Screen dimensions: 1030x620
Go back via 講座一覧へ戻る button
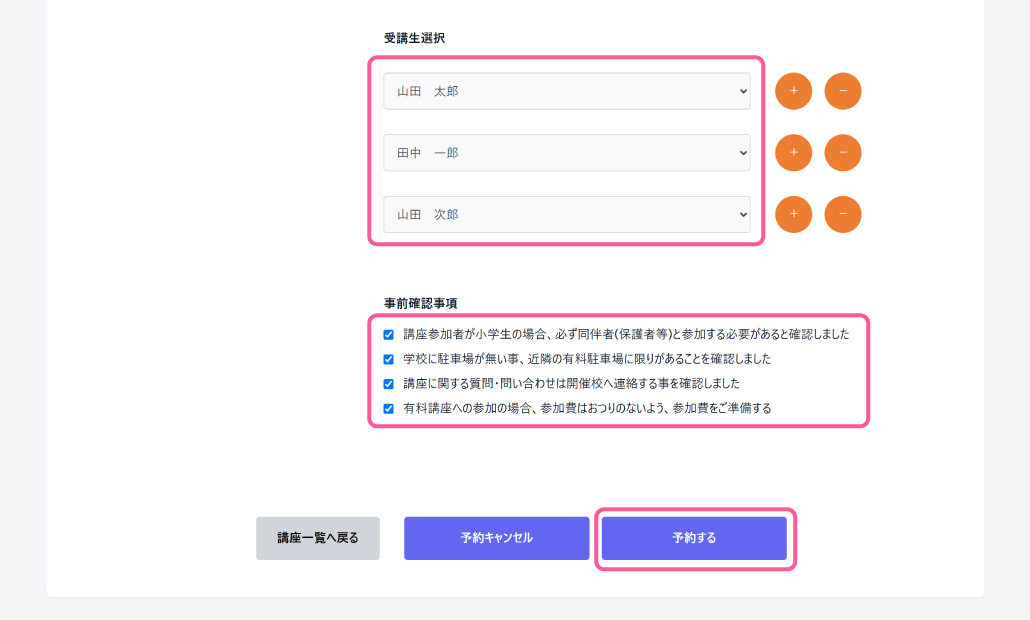[317, 538]
